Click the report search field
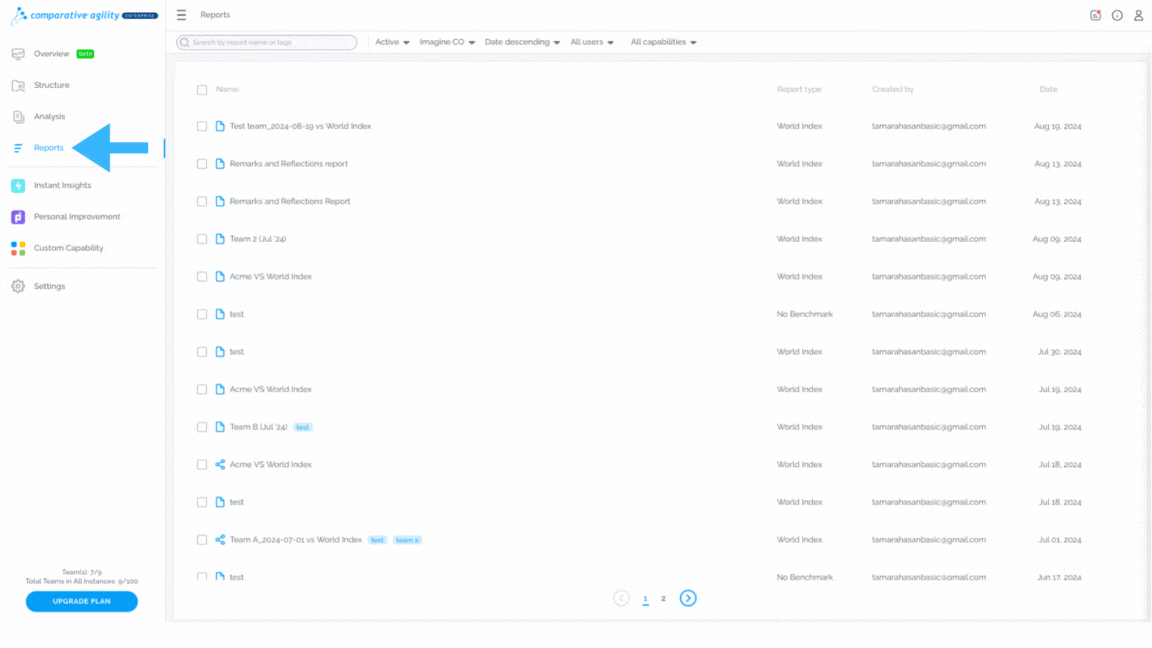This screenshot has height=648, width=1152. point(267,43)
